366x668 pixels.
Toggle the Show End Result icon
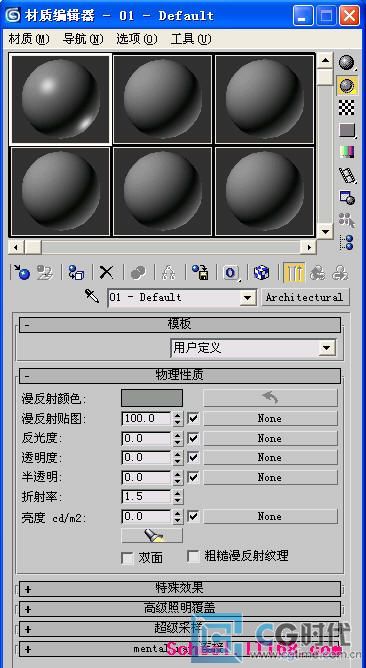pos(294,272)
